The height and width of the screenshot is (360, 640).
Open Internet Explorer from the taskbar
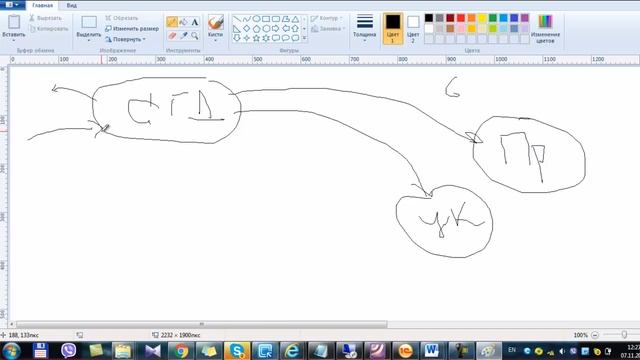[292, 351]
